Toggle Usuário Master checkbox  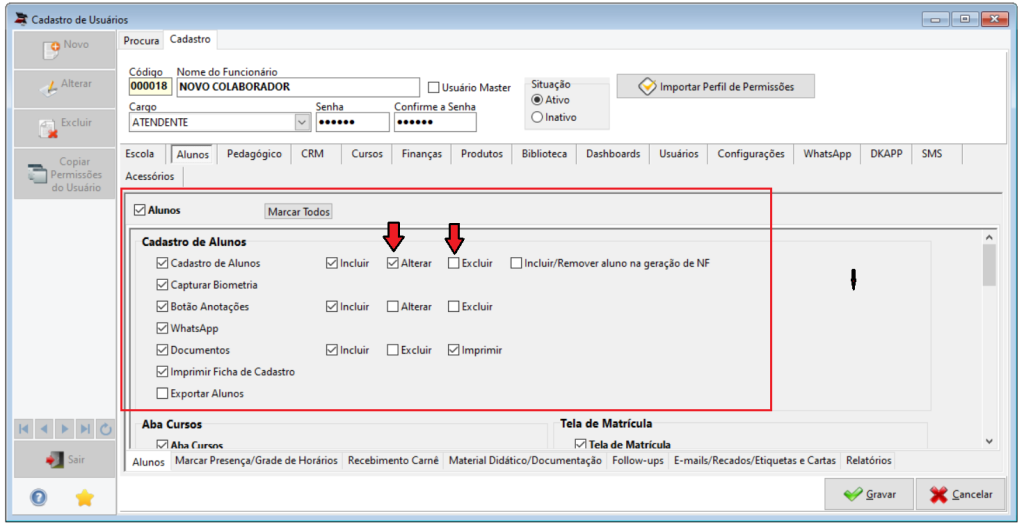433,87
